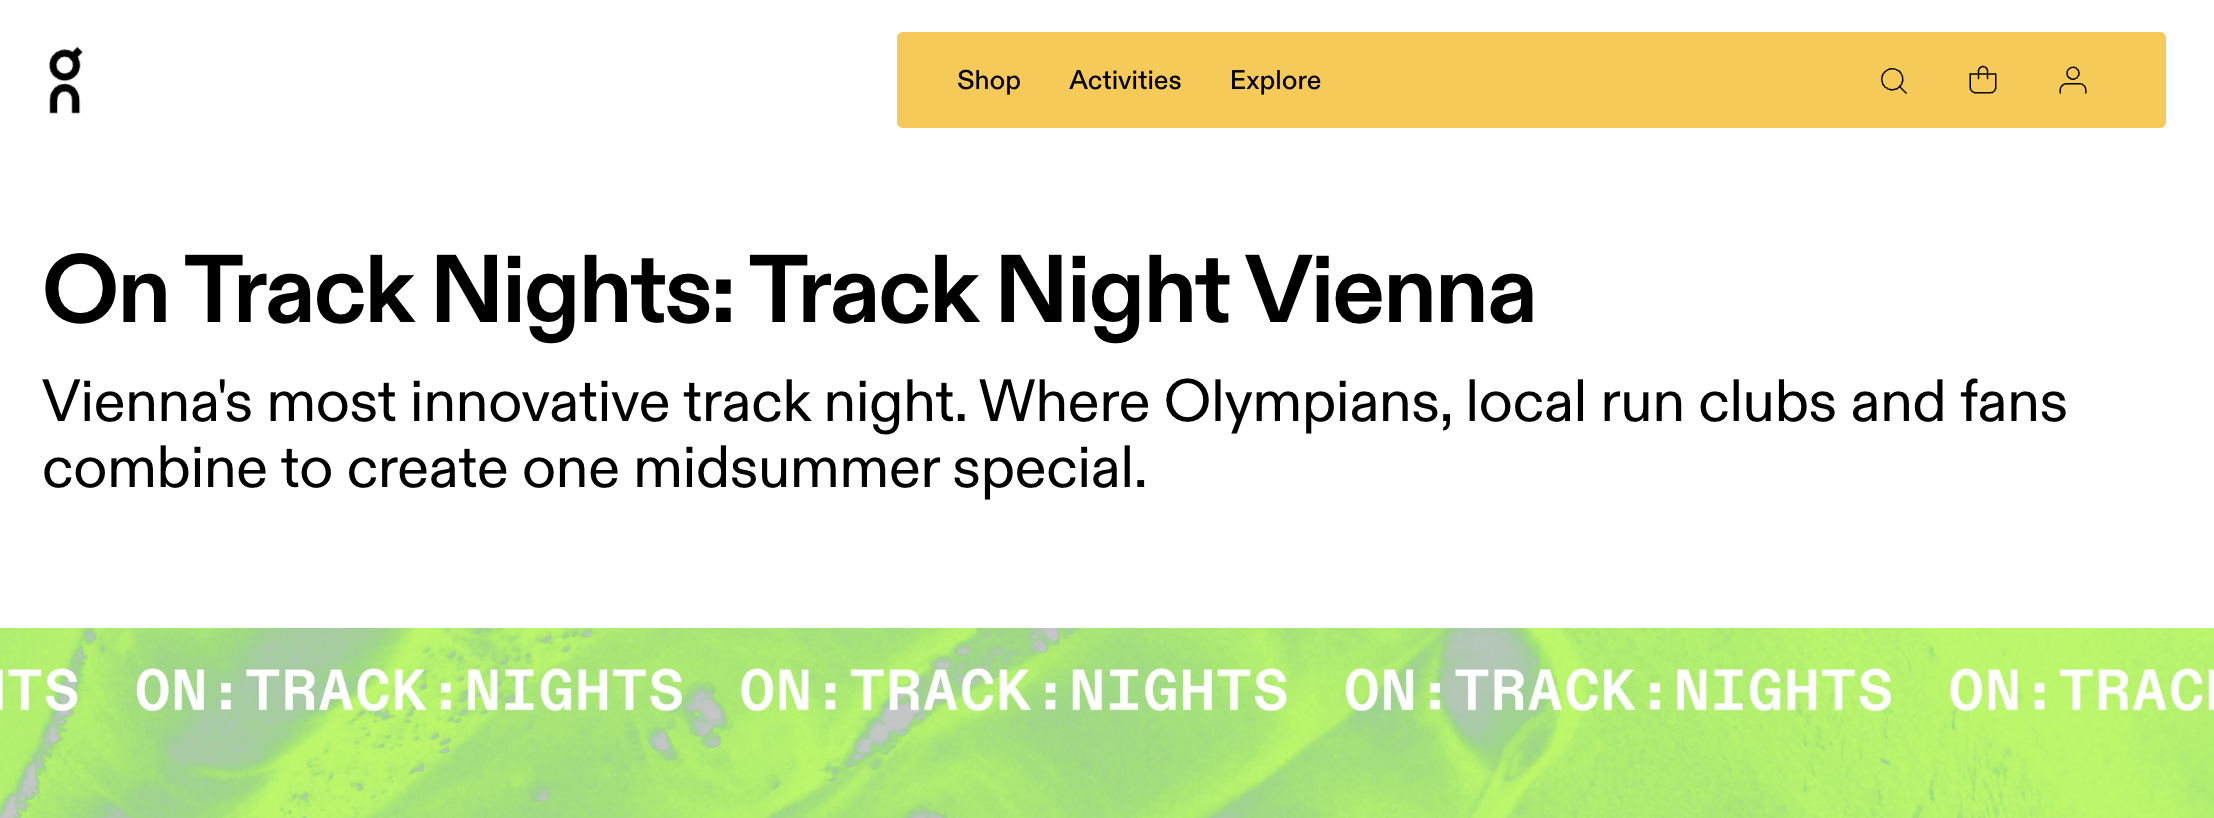
Task: Click the first full ON:TRACK:NIGHTS banner text
Action: (409, 691)
